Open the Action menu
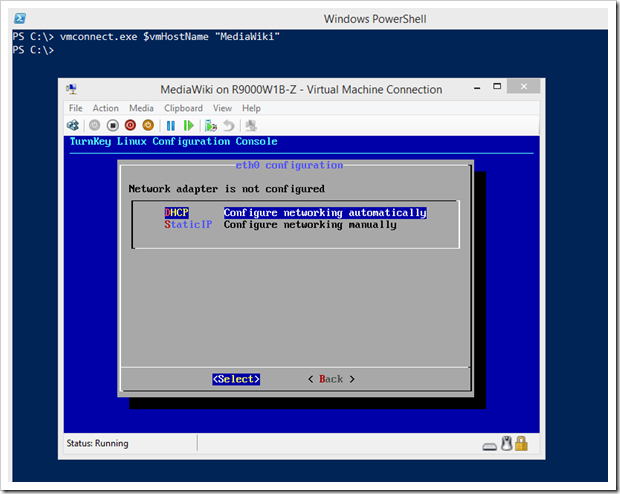This screenshot has height=494, width=620. tap(106, 108)
